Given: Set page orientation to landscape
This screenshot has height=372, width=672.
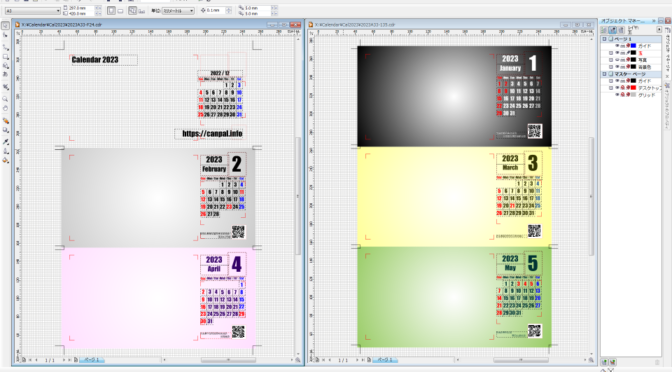Looking at the screenshot, I should coord(120,11).
